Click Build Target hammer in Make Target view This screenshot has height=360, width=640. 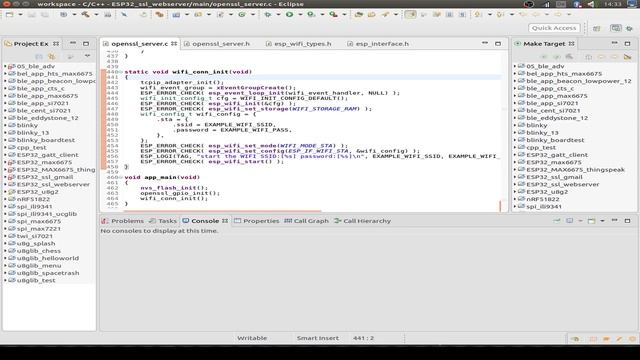(569, 56)
